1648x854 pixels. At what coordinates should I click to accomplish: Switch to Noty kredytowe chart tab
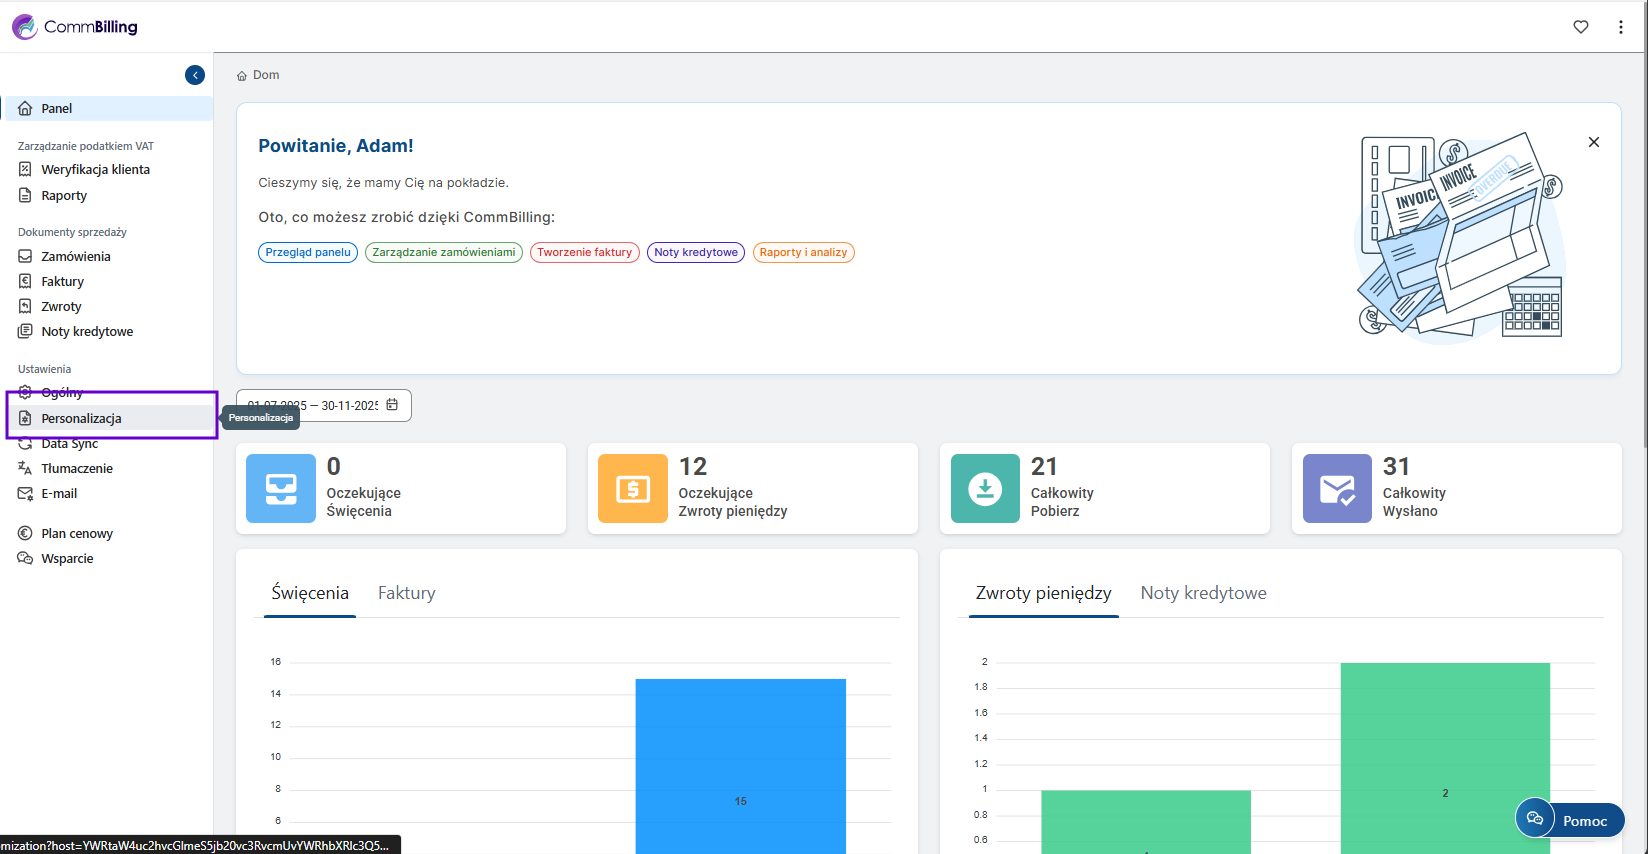click(1203, 593)
